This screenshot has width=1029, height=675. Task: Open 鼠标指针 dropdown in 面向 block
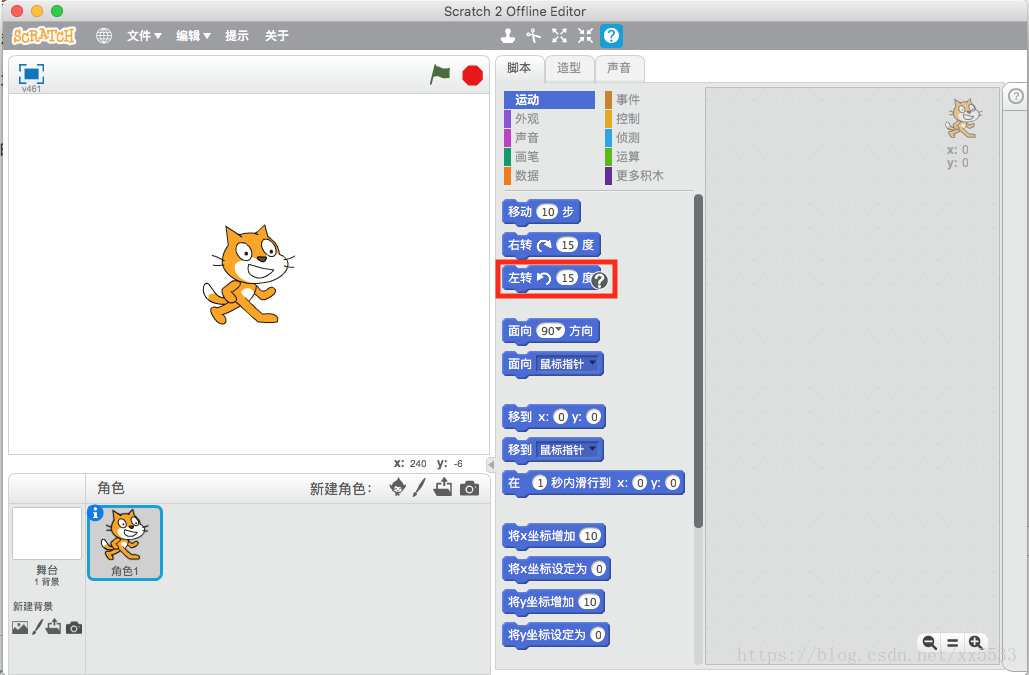point(568,364)
